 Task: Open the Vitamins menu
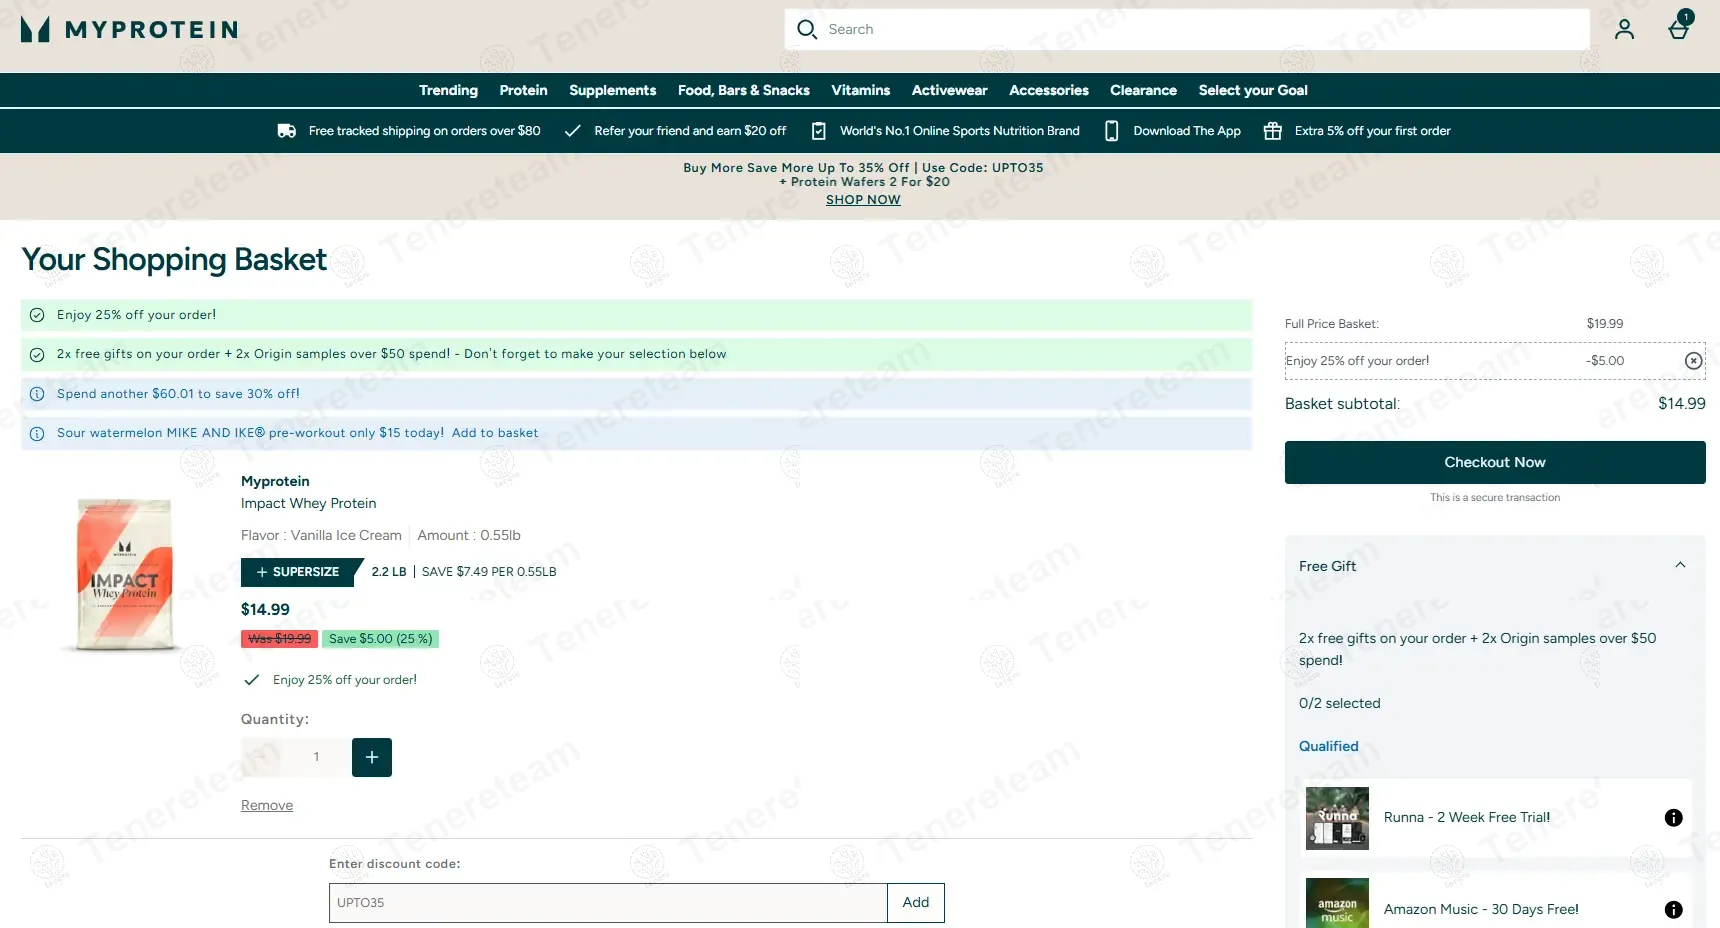[860, 90]
